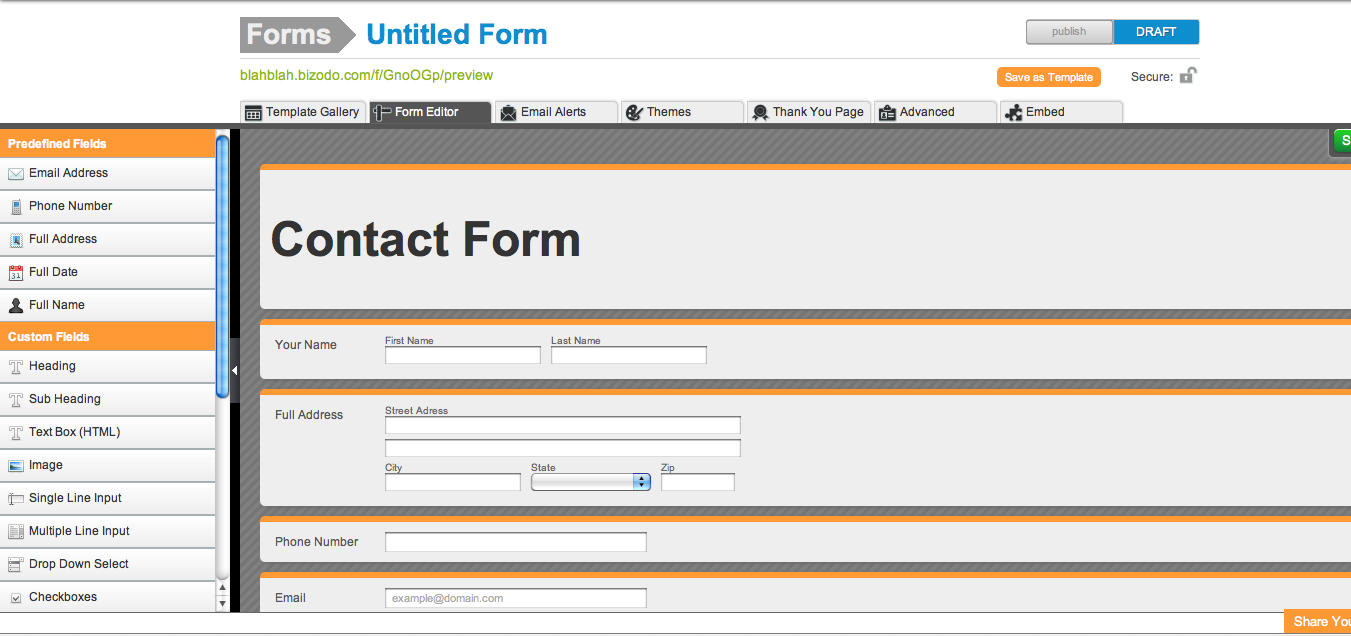This screenshot has height=636, width=1351.
Task: Click the Save as Template button
Action: 1049,77
